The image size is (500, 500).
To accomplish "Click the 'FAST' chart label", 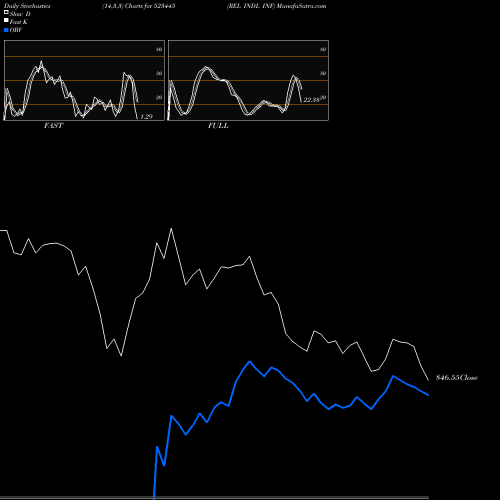I will point(53,126).
